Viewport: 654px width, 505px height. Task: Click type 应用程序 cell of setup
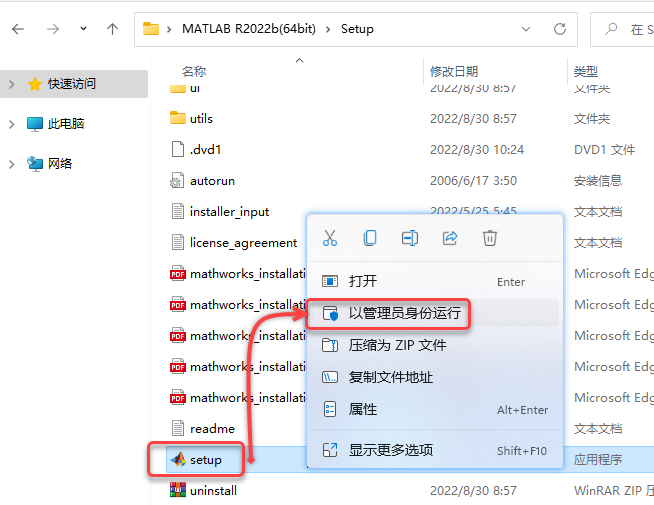coord(598,460)
